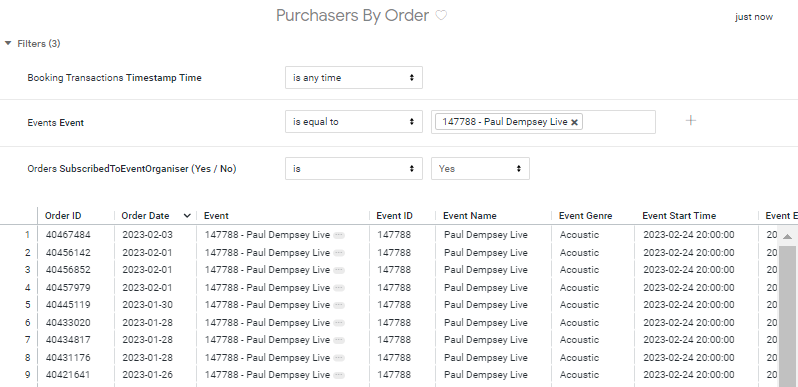This screenshot has width=798, height=387.
Task: Open the ellipsis menu on row 5 Event cell
Action: tap(339, 305)
